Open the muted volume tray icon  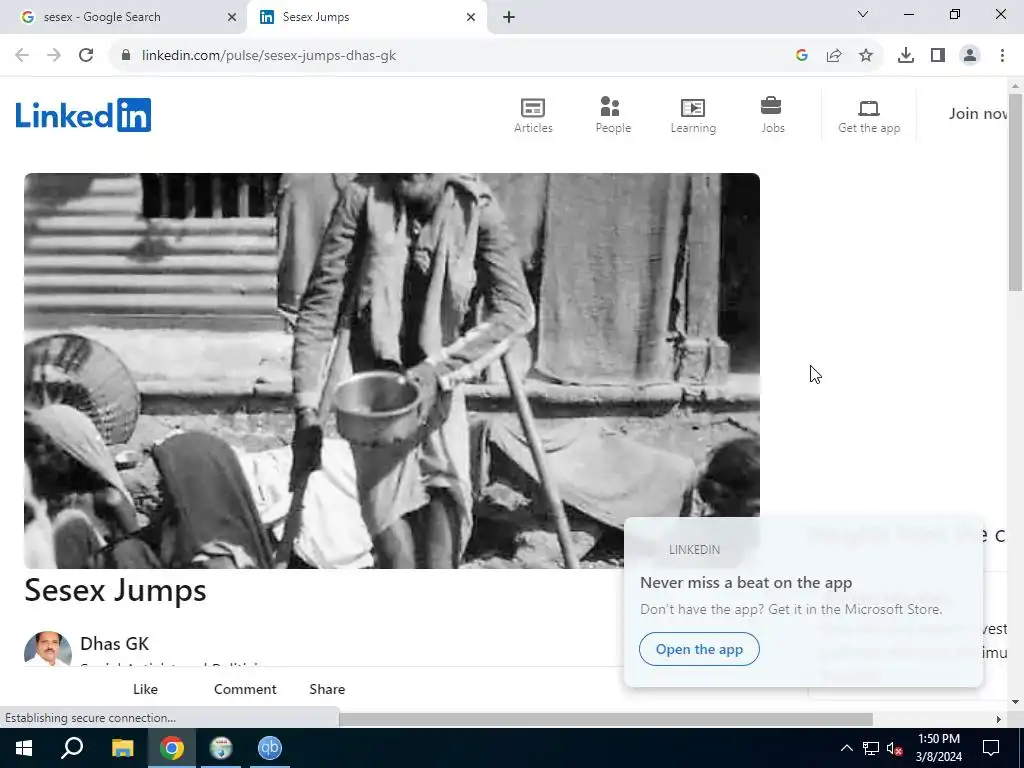pyautogui.click(x=895, y=748)
